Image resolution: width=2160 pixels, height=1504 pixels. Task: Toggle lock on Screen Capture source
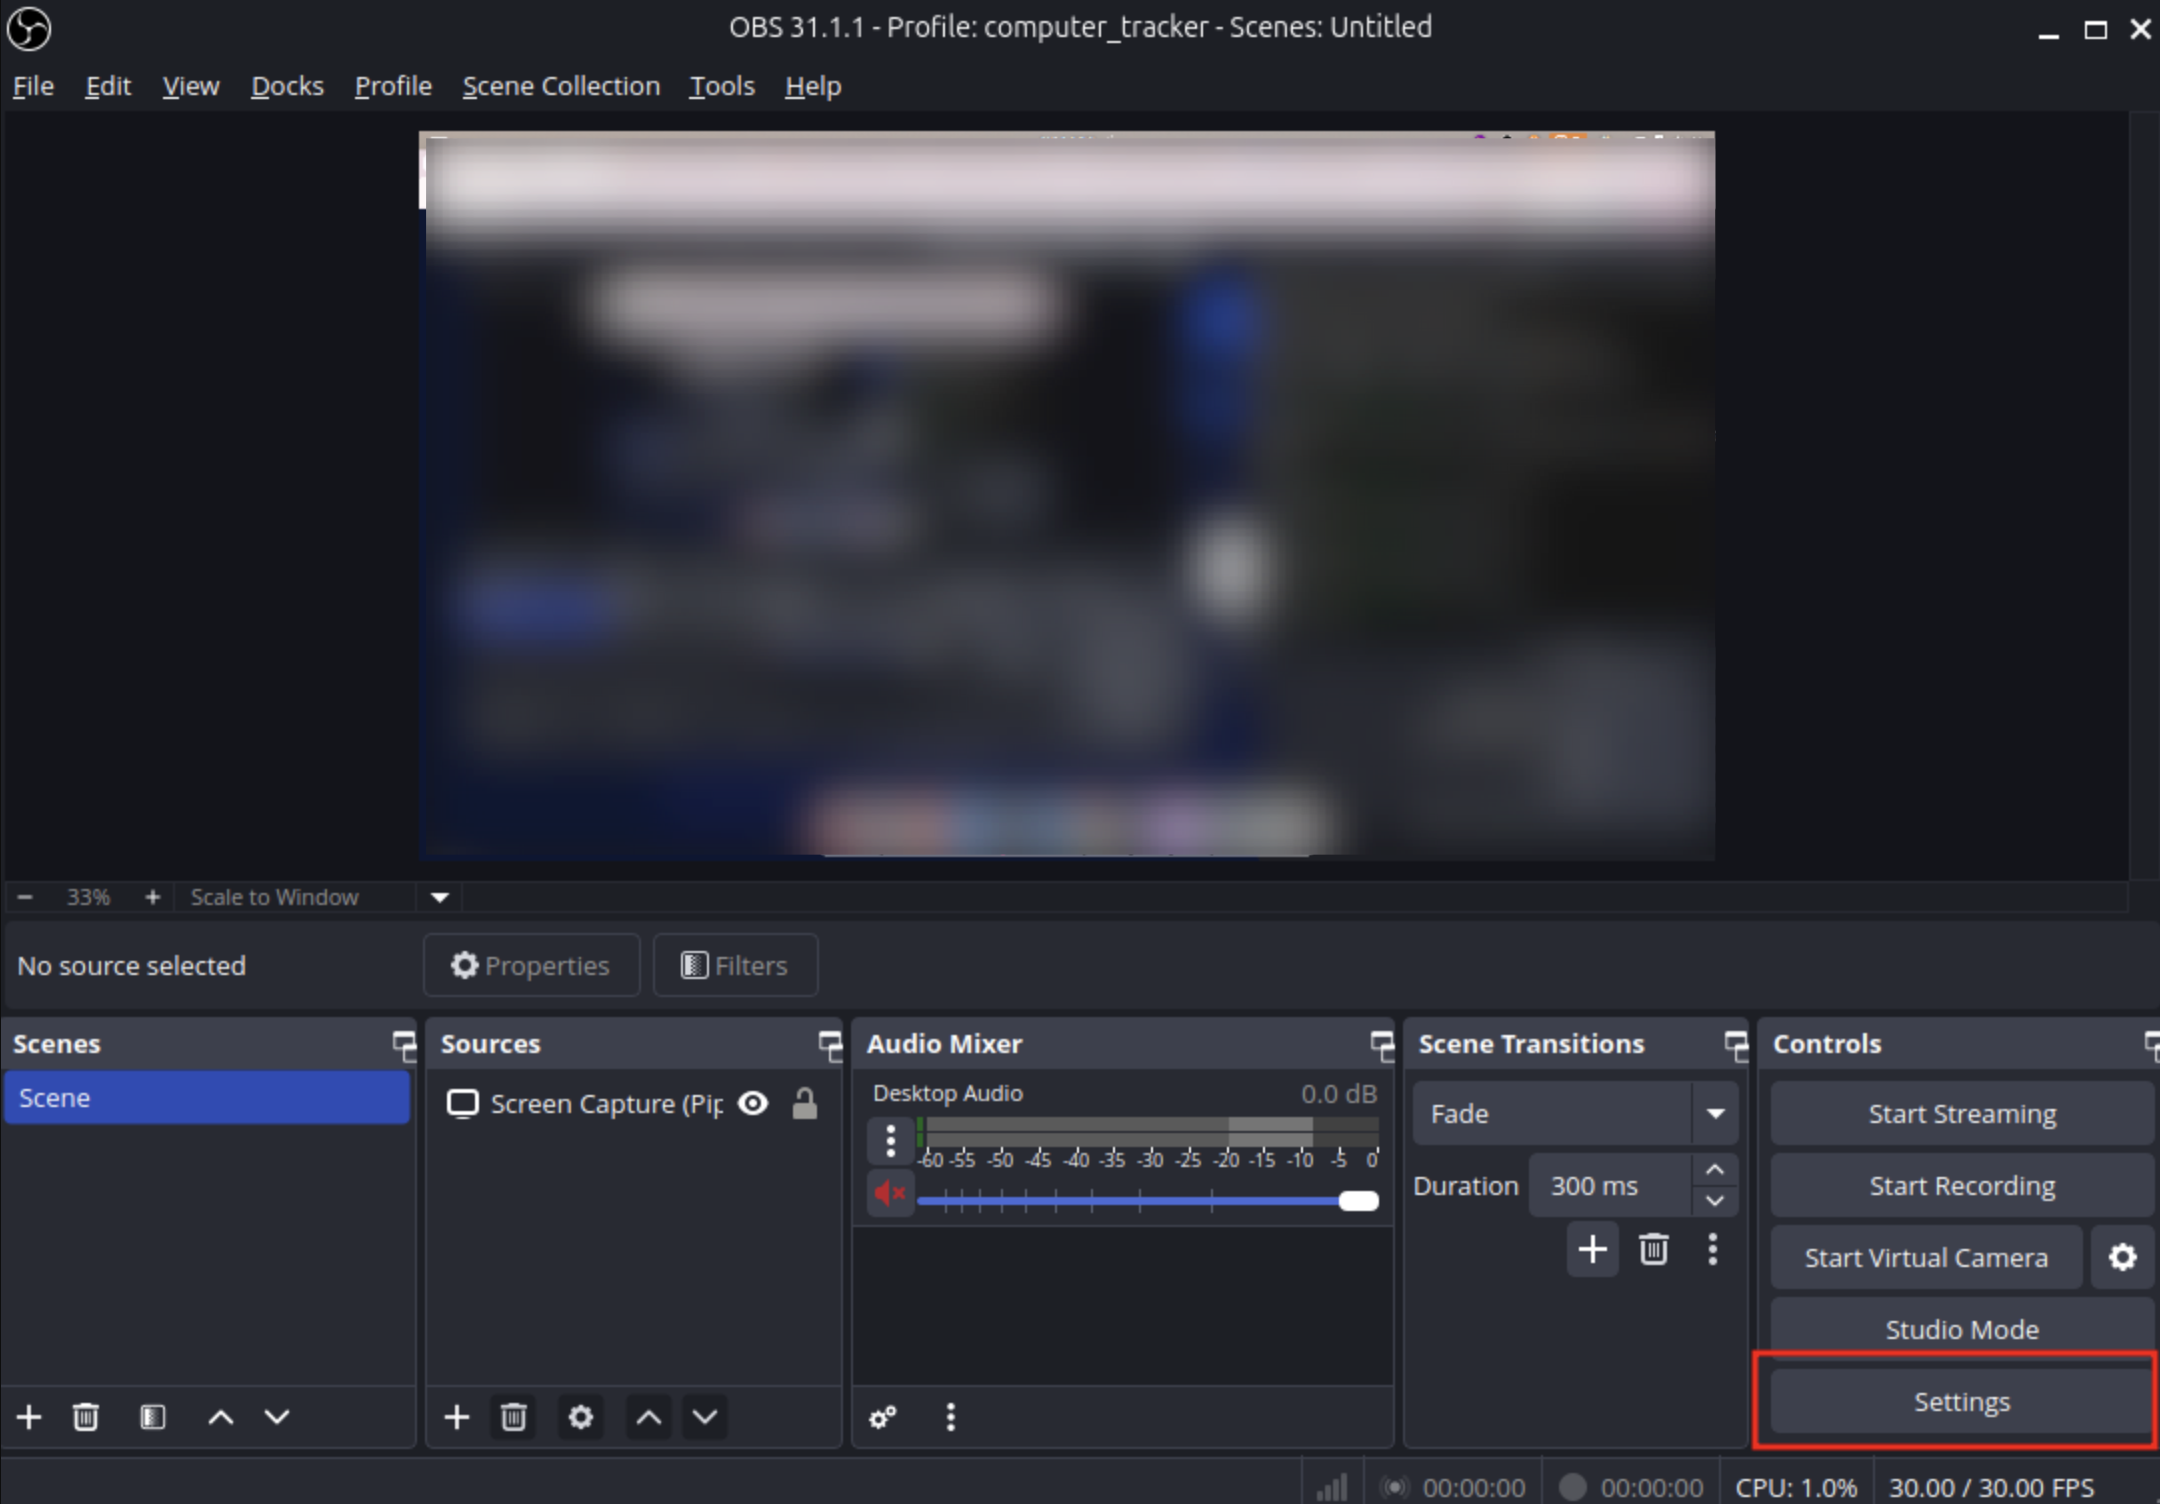(x=805, y=1103)
